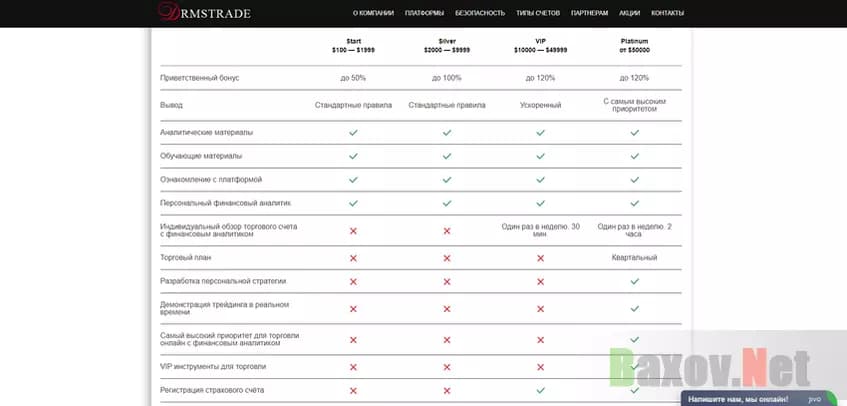Click the Platinum account column header
Image resolution: width=847 pixels, height=406 pixels.
pyautogui.click(x=634, y=45)
